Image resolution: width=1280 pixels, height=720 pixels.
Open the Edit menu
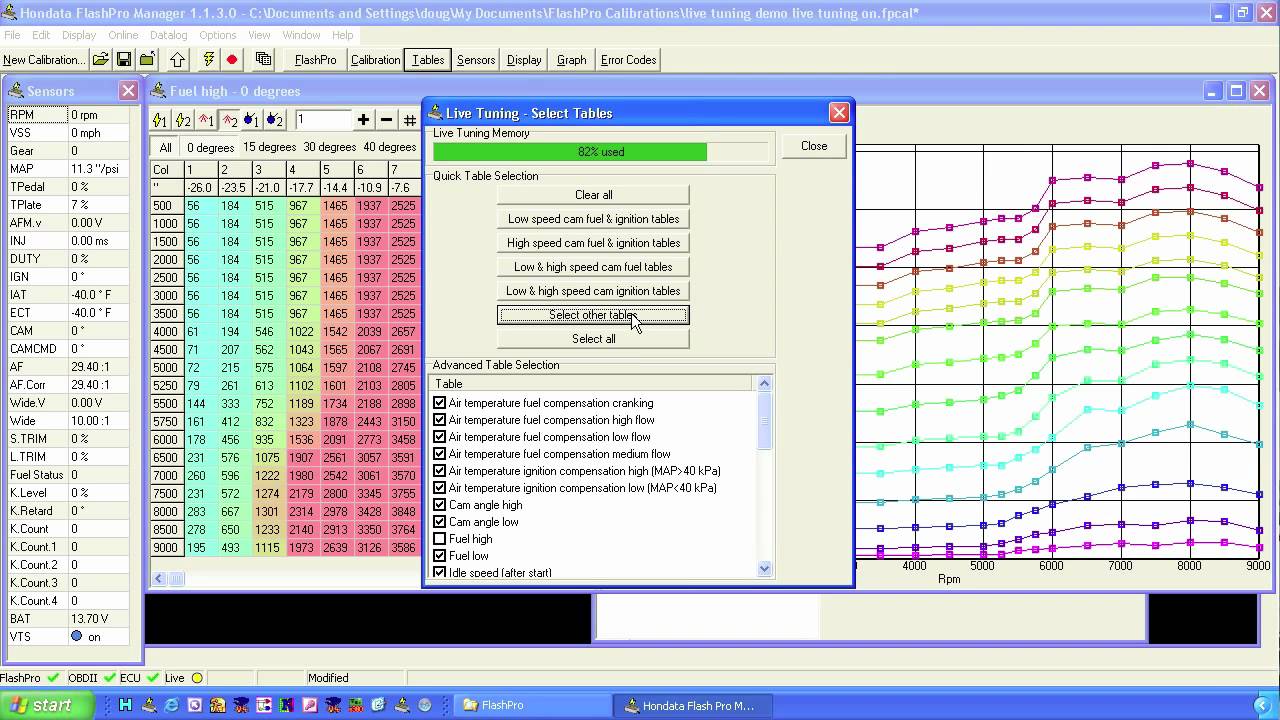[x=41, y=35]
